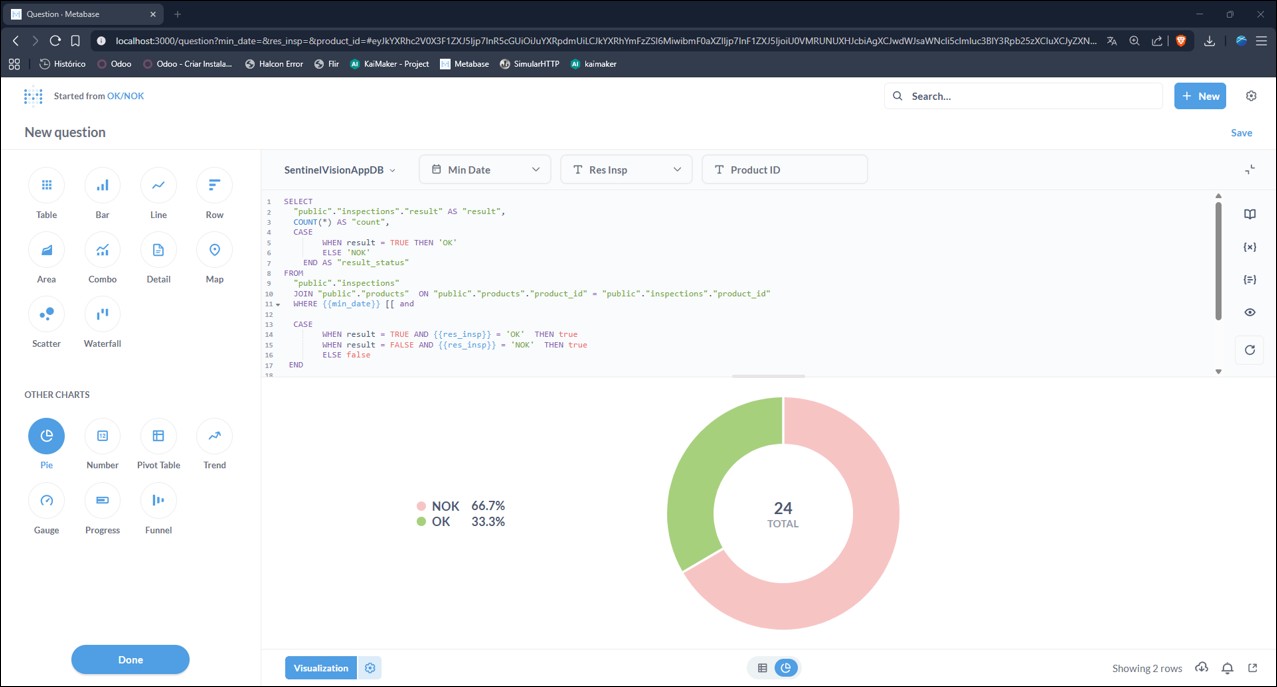1277x687 pixels.
Task: Open the Min Date filter dropdown
Action: click(485, 170)
